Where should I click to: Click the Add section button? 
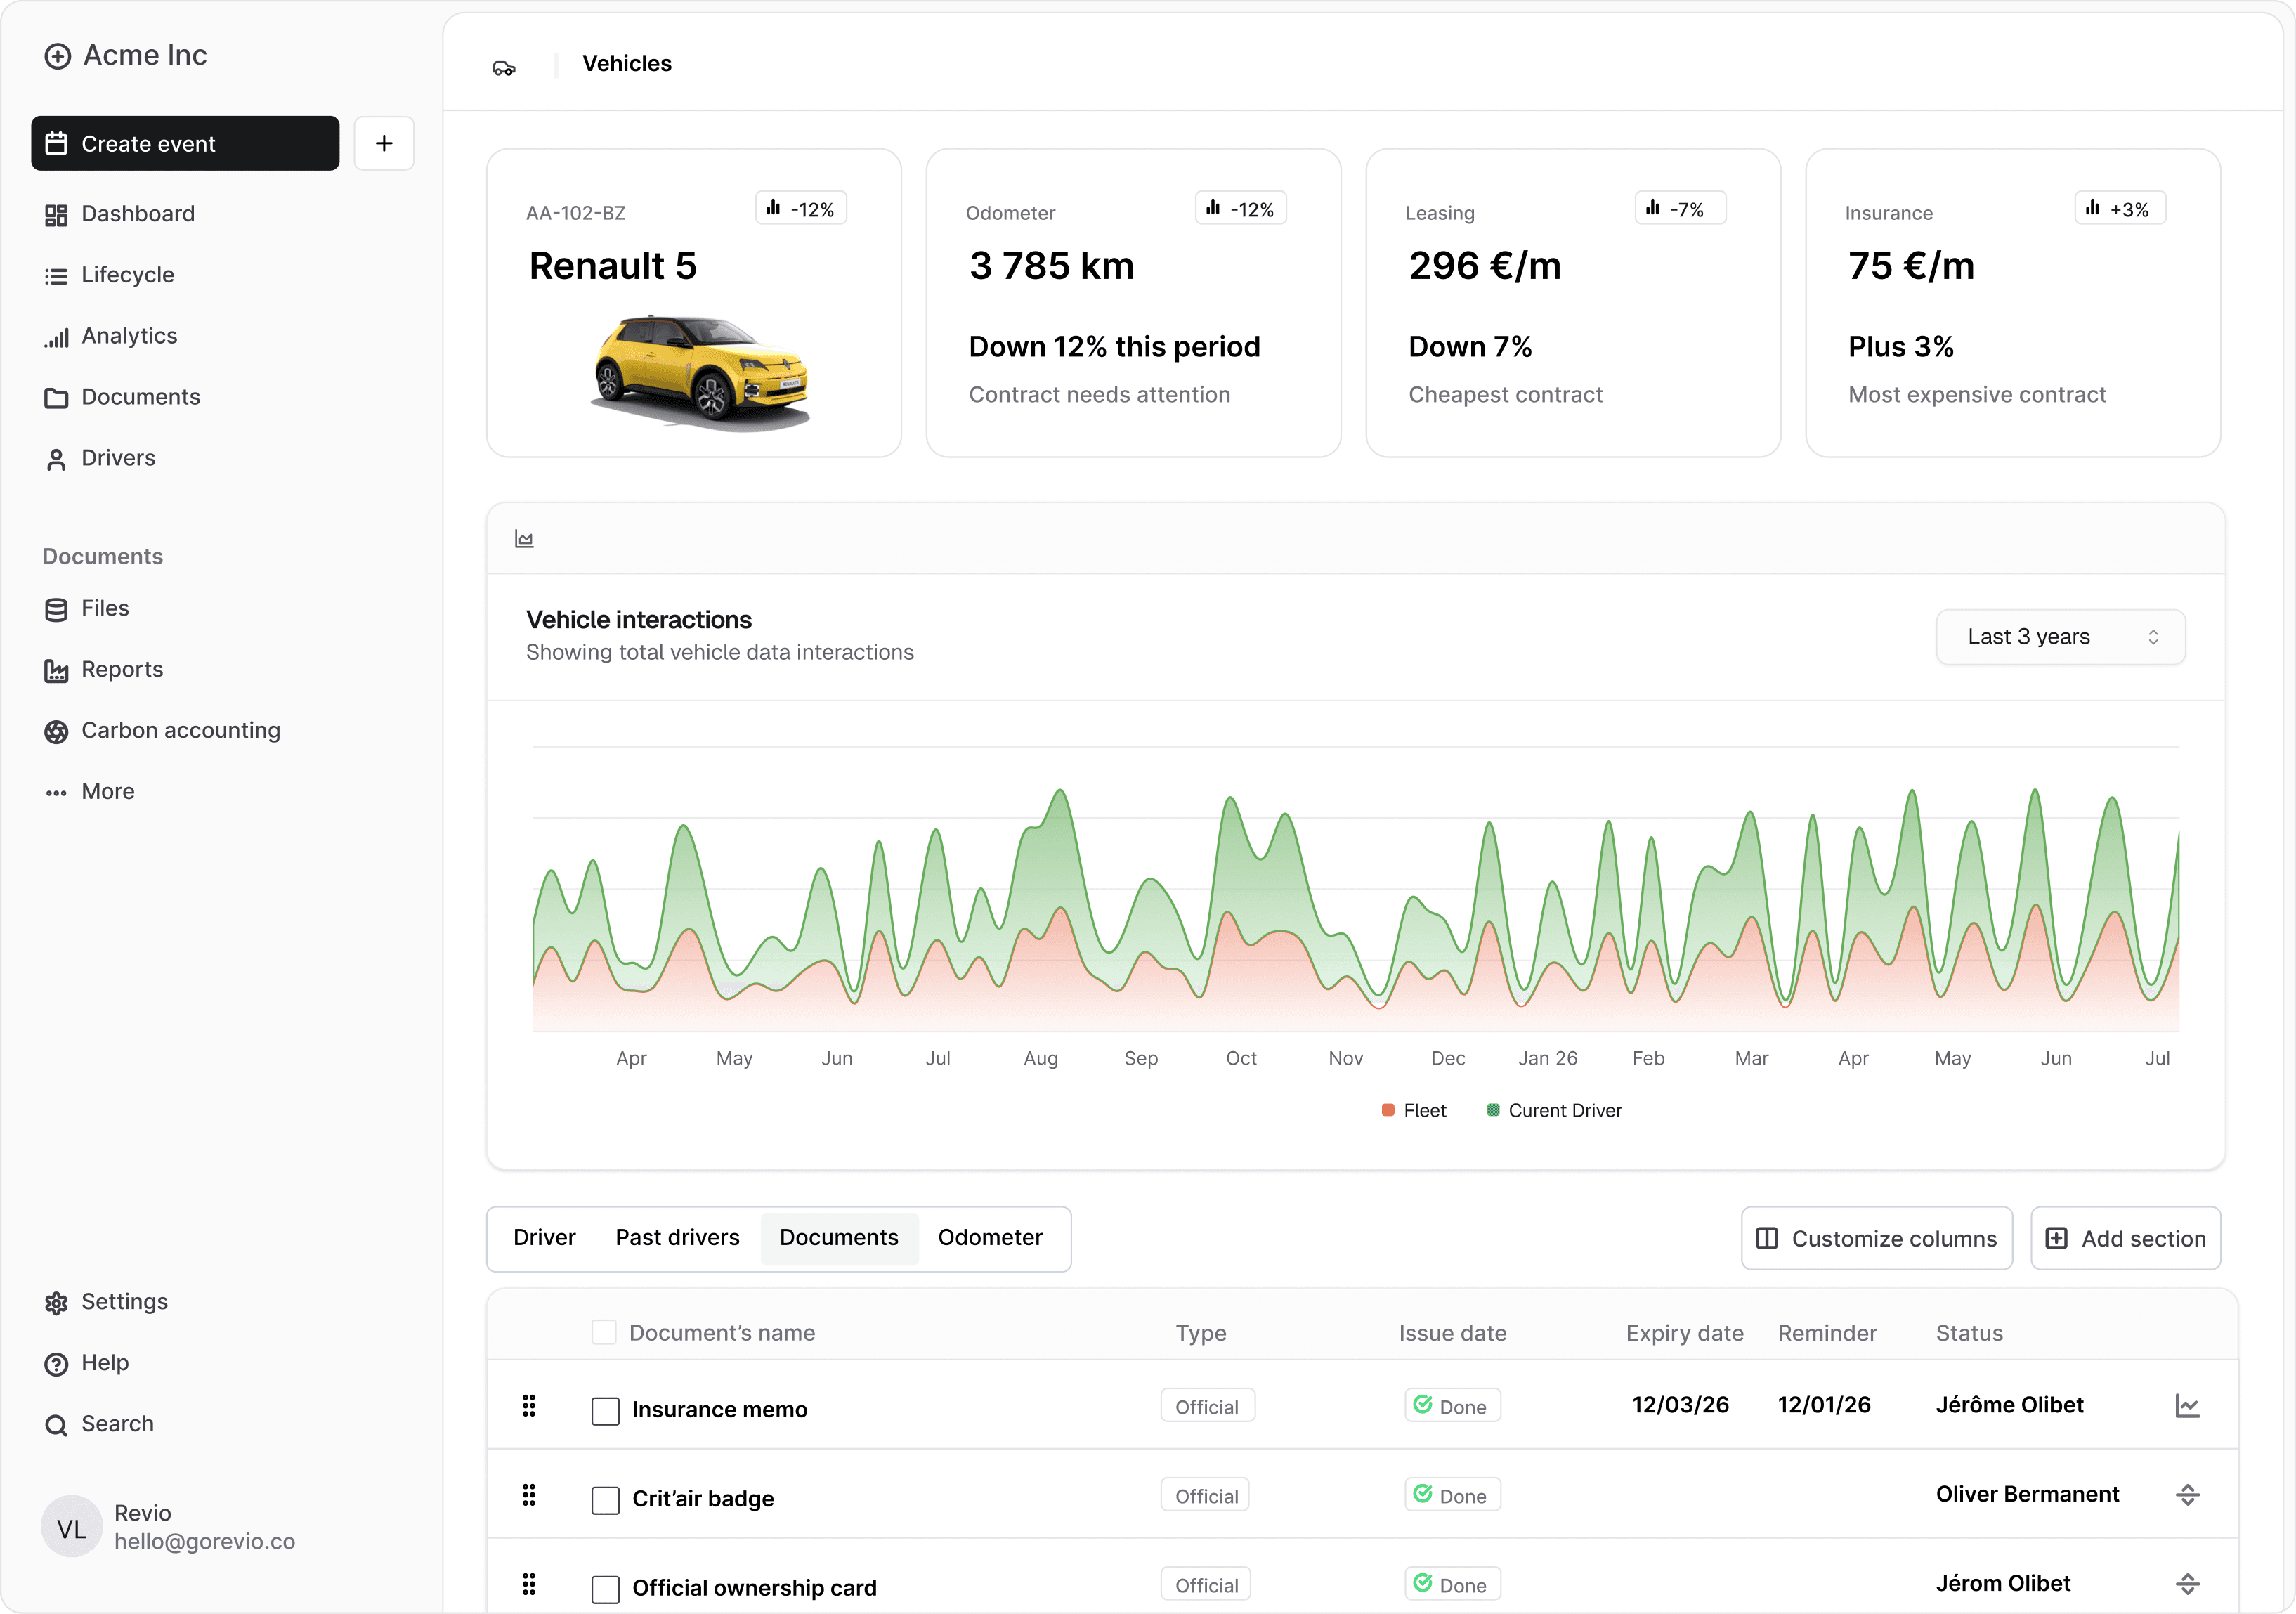[2125, 1239]
